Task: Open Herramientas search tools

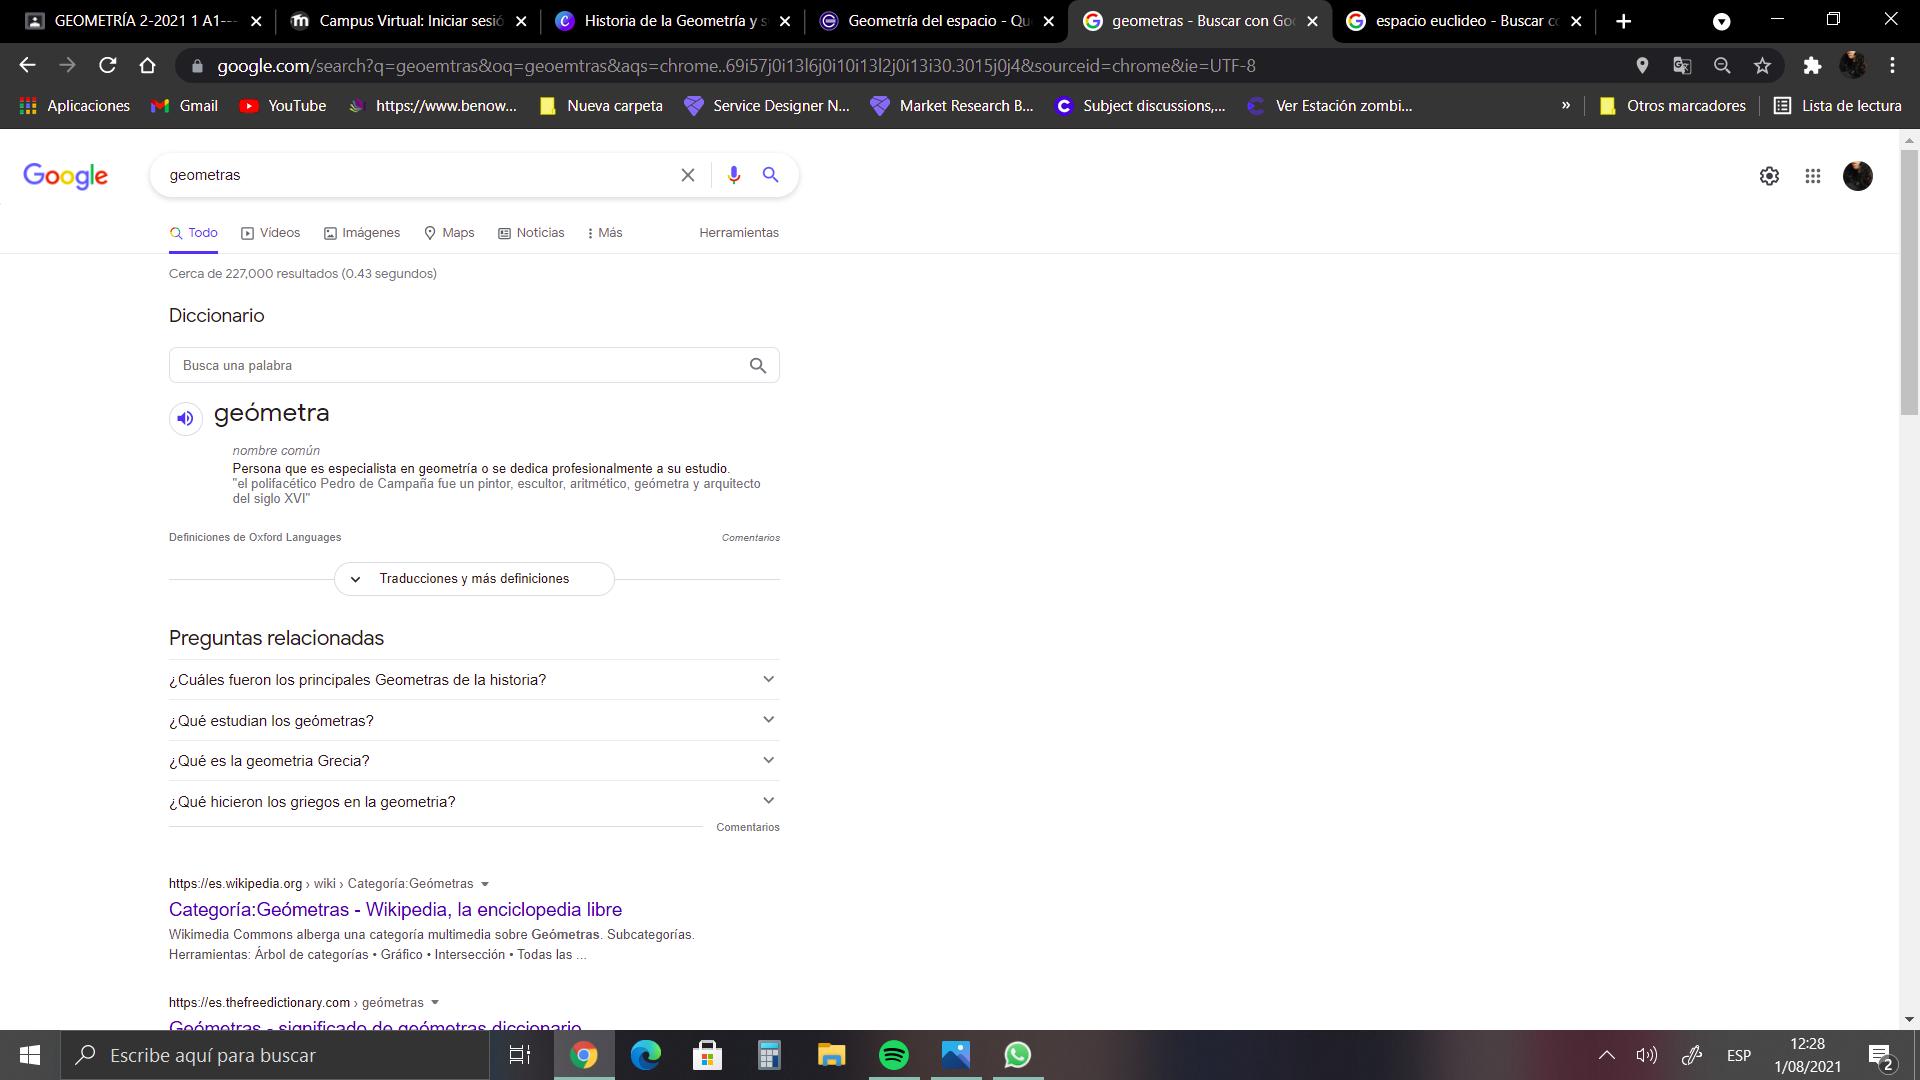Action: pyautogui.click(x=738, y=233)
